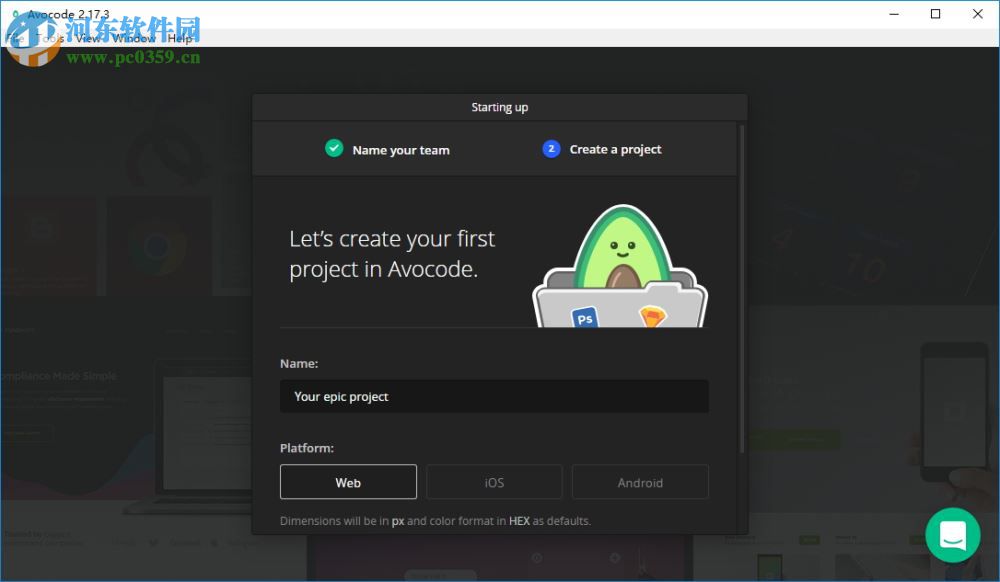Open the Window menu

pos(133,38)
